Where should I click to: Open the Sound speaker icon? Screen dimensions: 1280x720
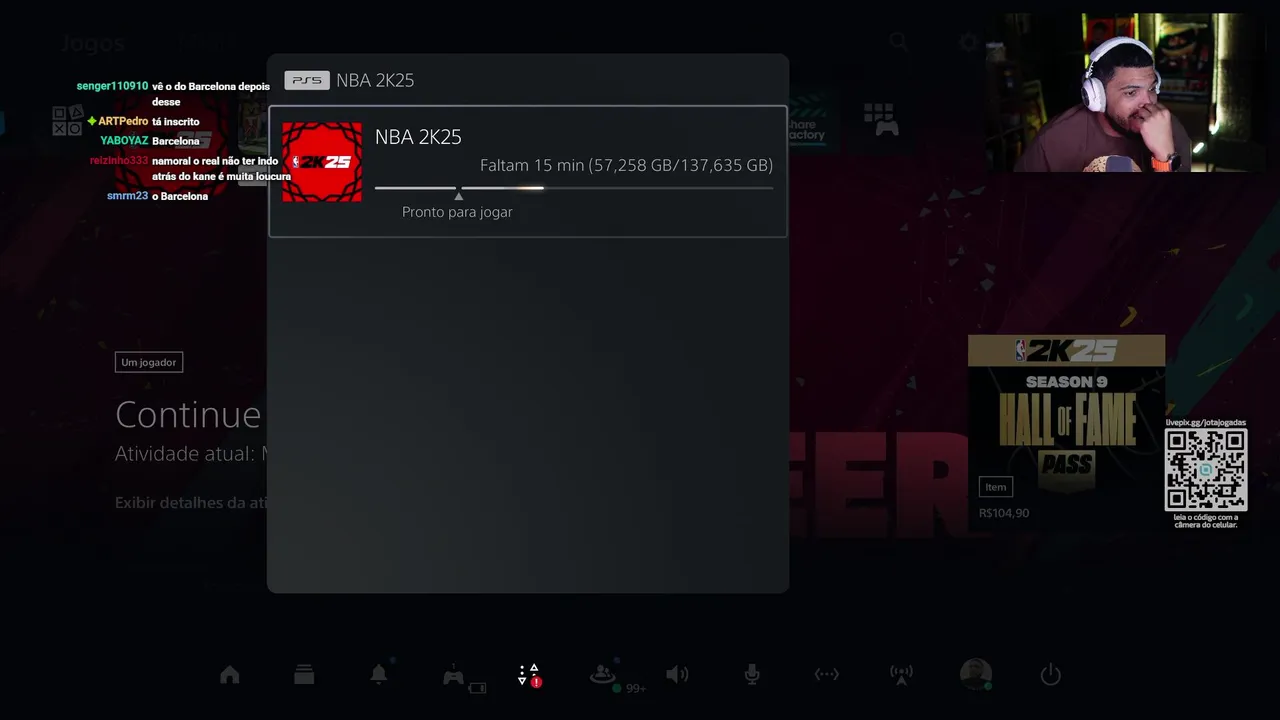click(x=677, y=675)
